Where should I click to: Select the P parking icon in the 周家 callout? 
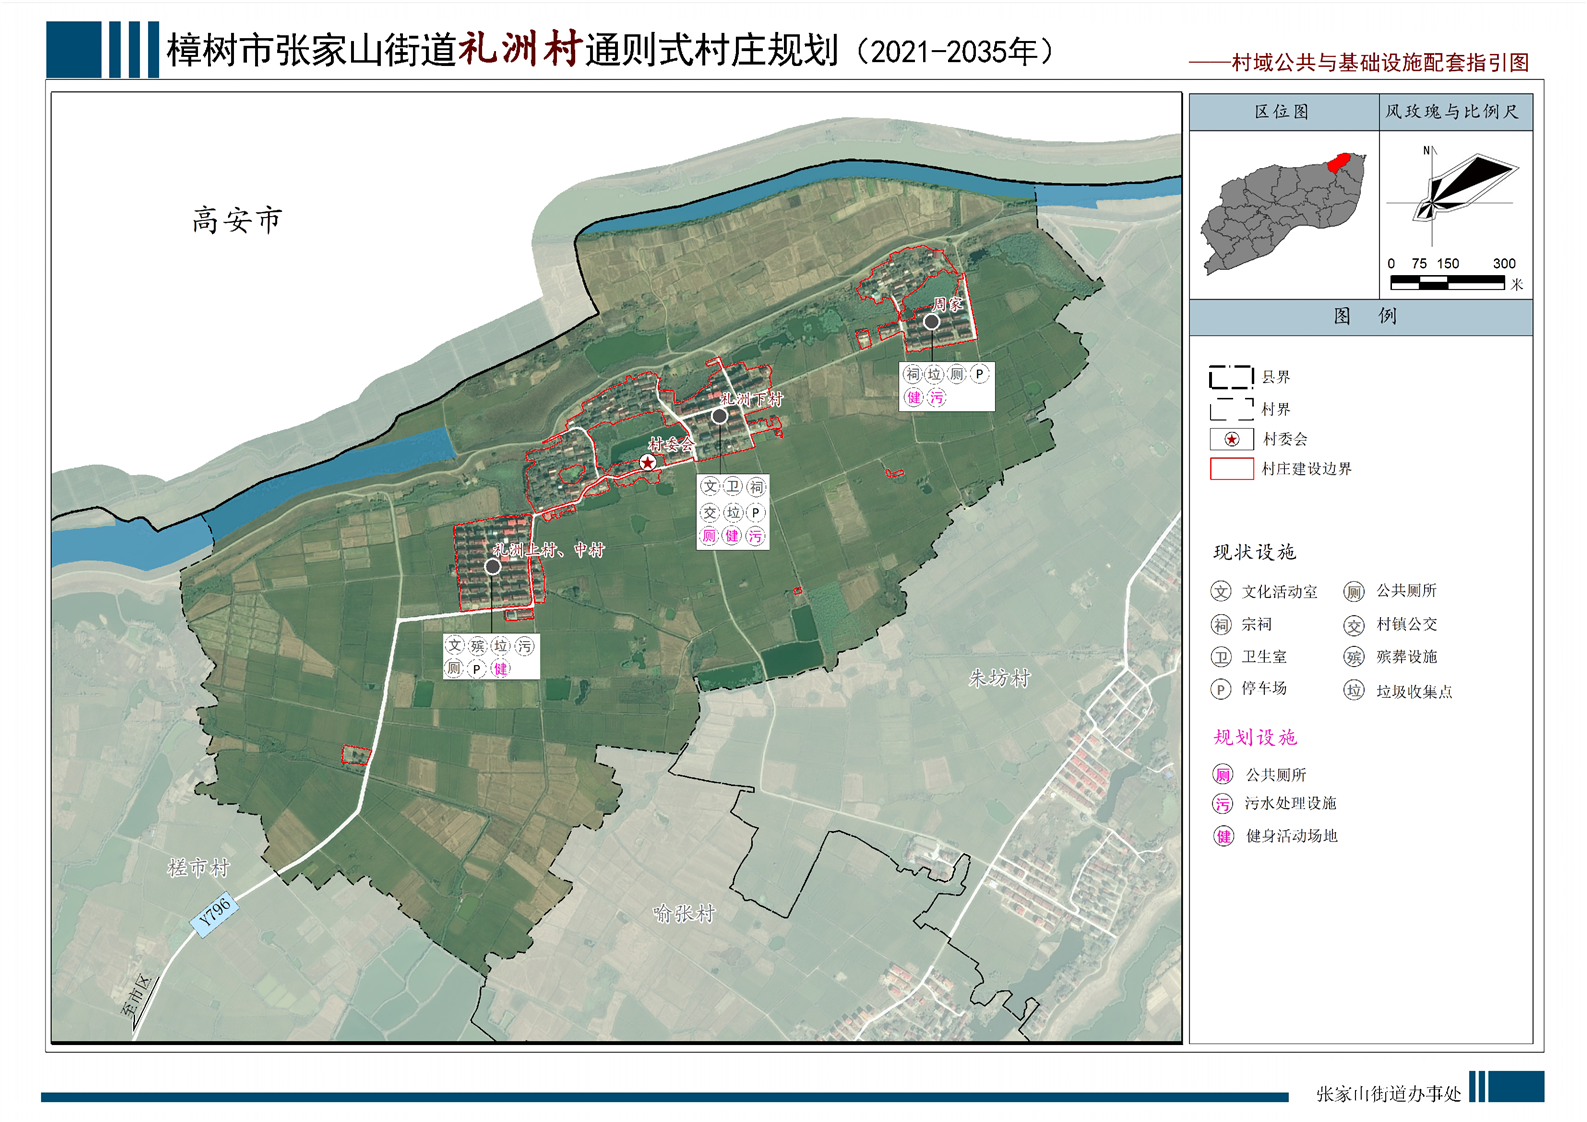click(980, 374)
